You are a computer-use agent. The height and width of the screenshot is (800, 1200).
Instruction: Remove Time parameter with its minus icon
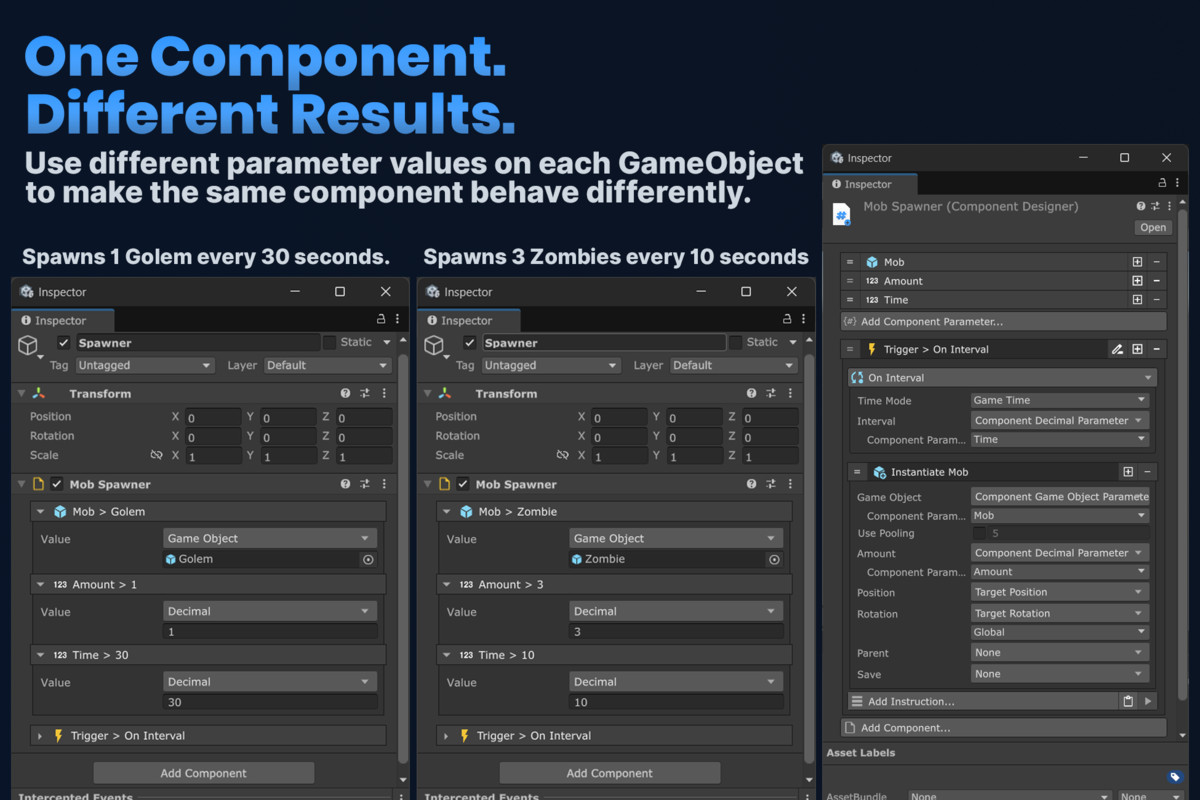1156,300
